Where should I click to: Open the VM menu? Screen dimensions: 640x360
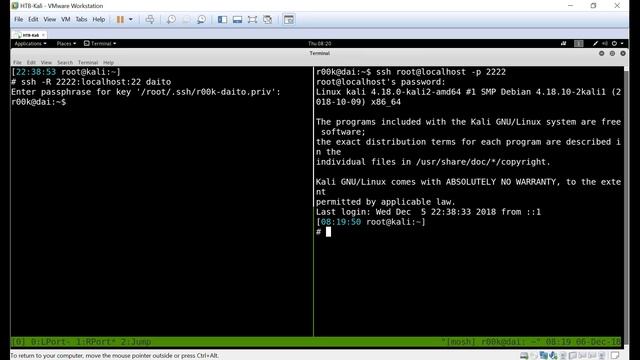tap(66, 19)
